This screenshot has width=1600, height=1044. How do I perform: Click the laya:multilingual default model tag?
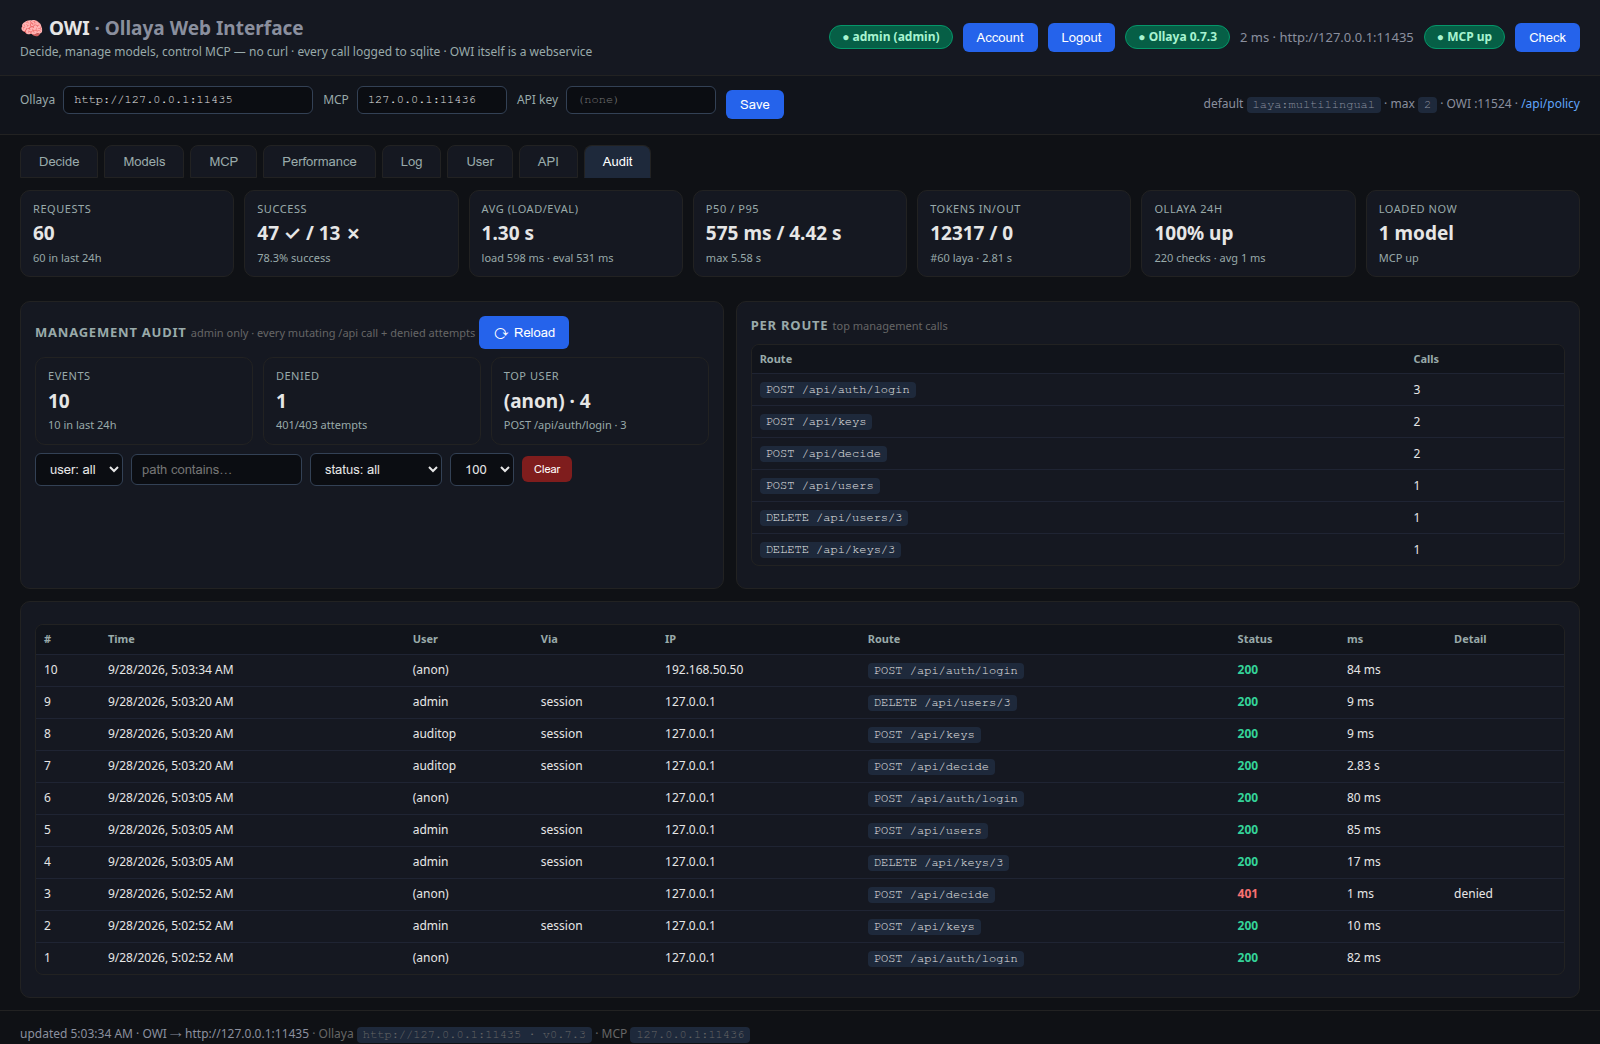tap(1313, 105)
